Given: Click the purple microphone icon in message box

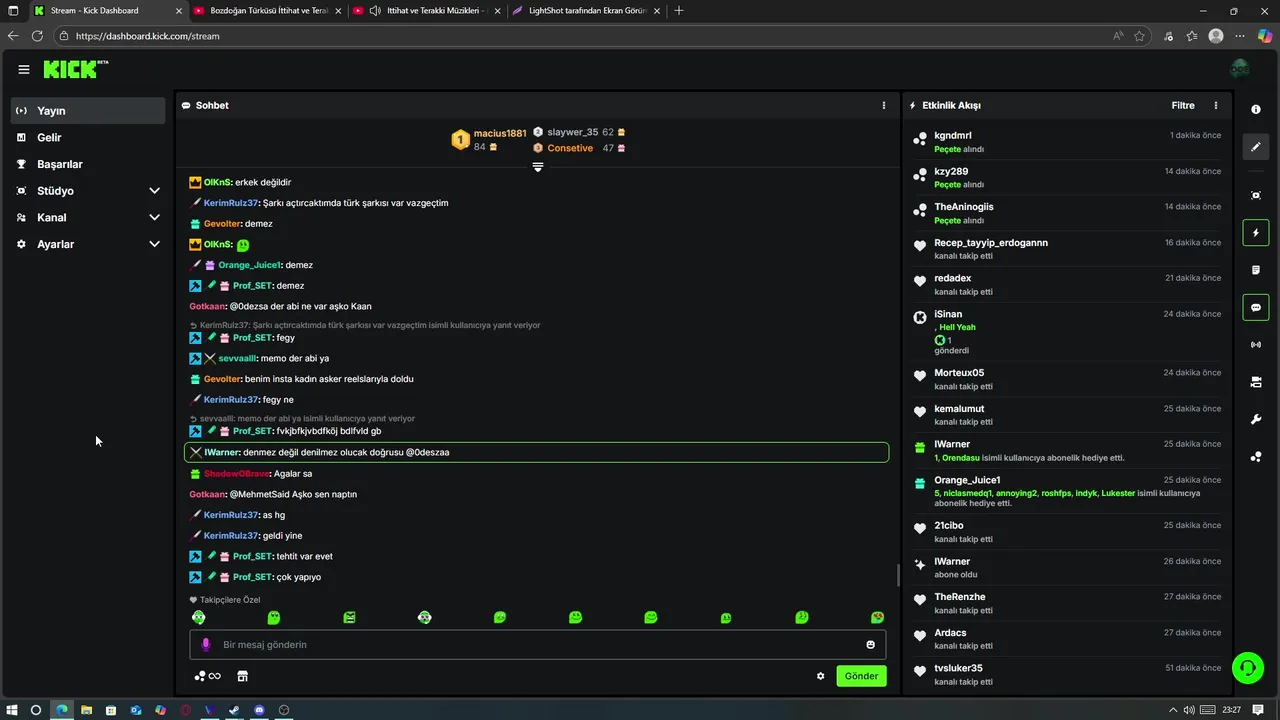Looking at the screenshot, I should click(206, 645).
